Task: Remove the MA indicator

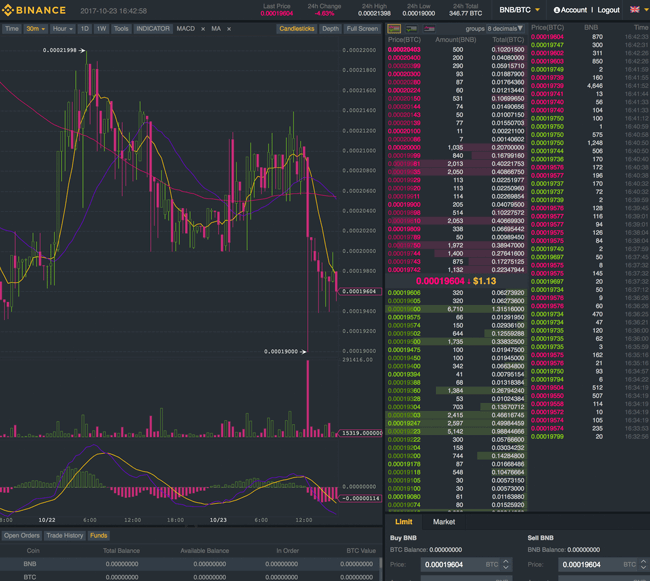Action: [x=229, y=29]
